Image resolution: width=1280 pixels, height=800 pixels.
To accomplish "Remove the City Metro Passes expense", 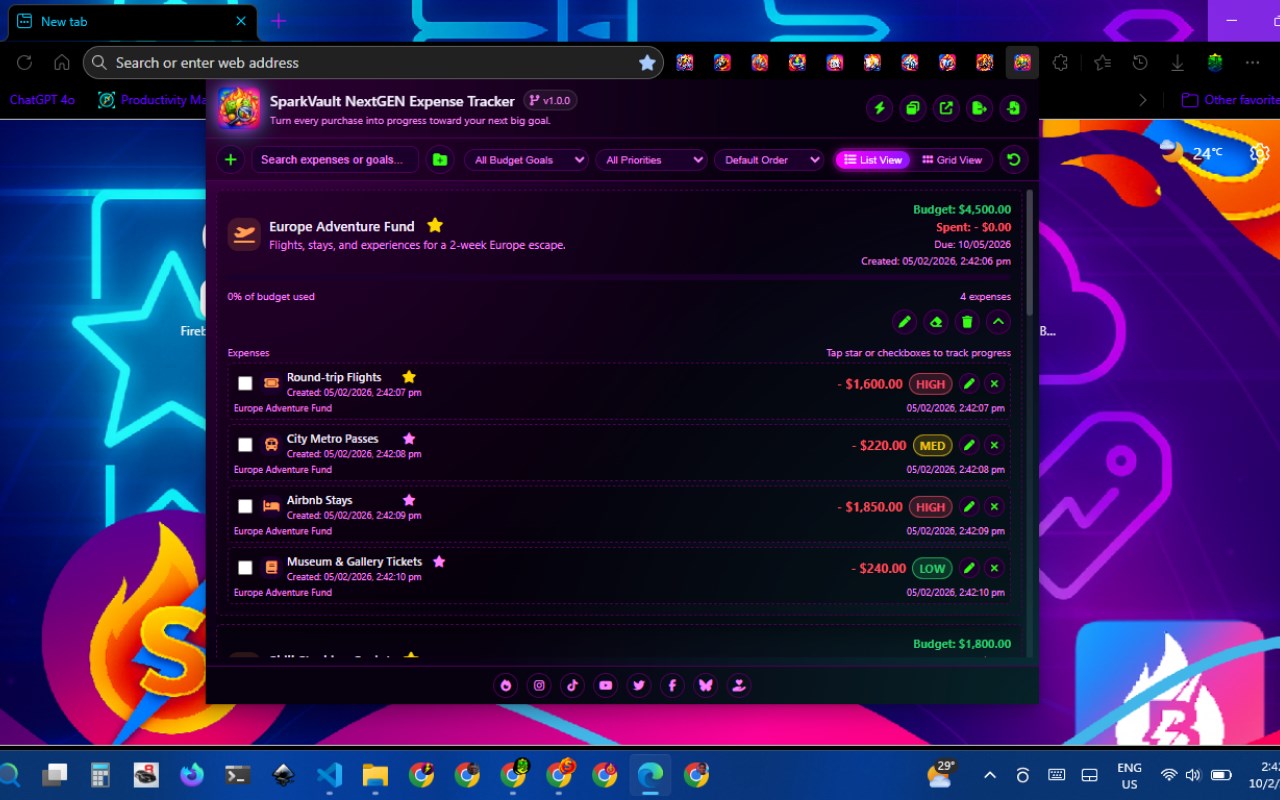I will pyautogui.click(x=994, y=445).
